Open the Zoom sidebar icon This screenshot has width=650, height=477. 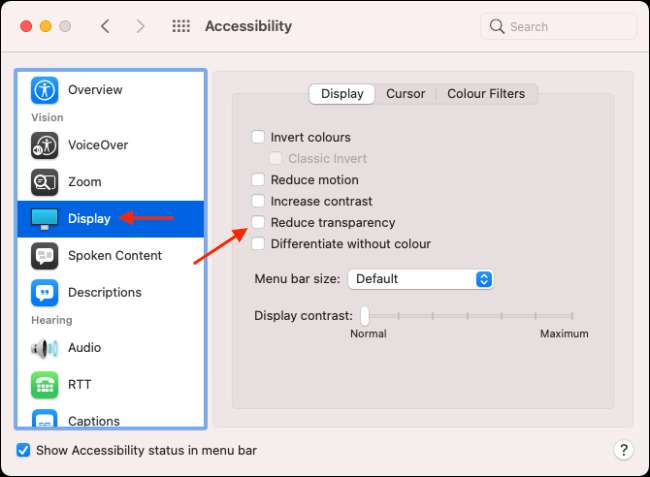(46, 182)
